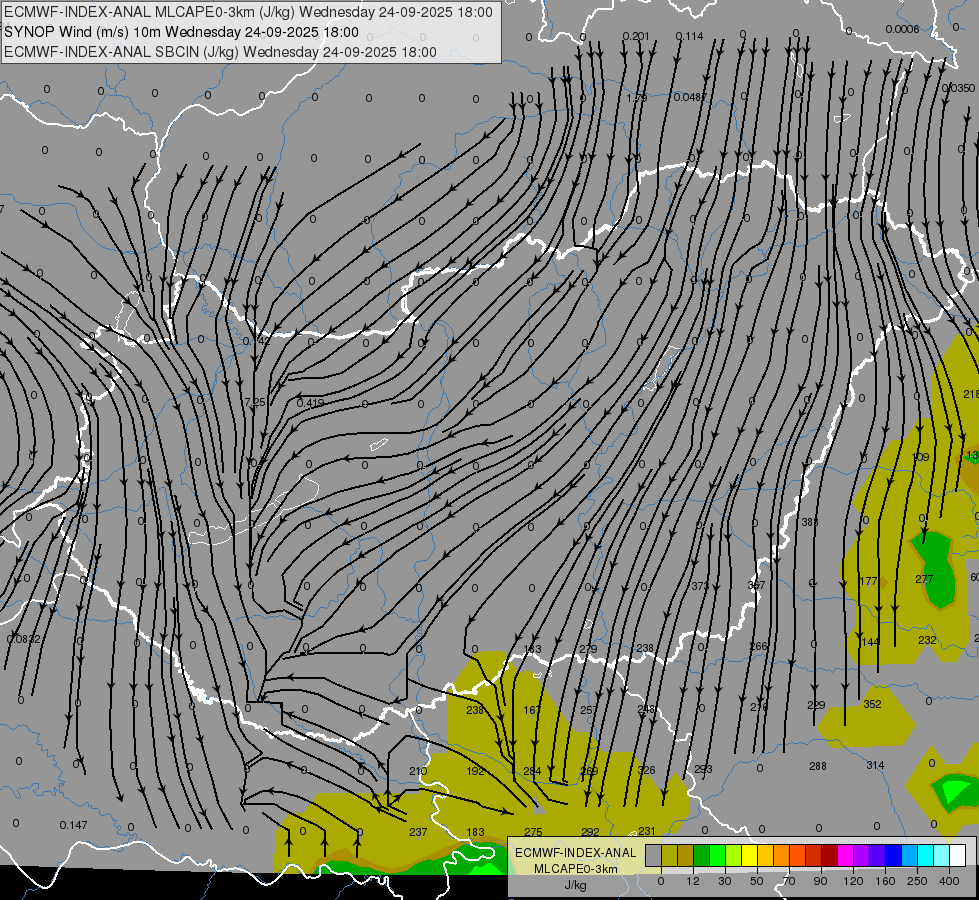This screenshot has height=900, width=979.
Task: Select the pure blue legend swatch
Action: coord(893,855)
